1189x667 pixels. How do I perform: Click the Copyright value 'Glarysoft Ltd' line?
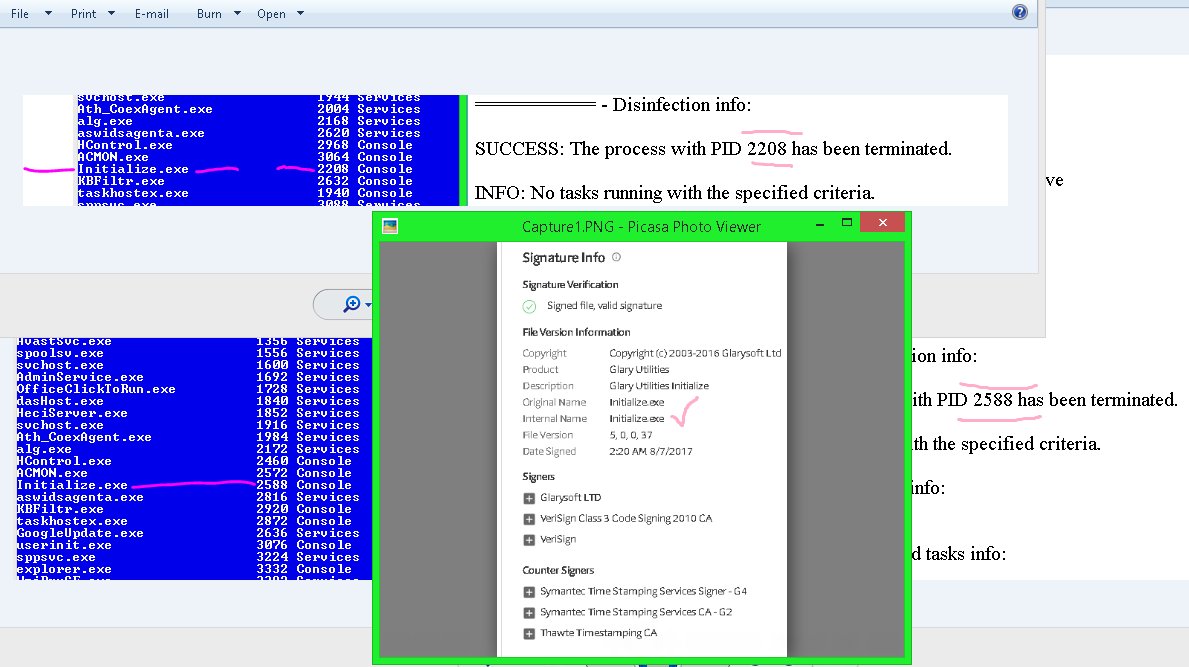(x=695, y=353)
